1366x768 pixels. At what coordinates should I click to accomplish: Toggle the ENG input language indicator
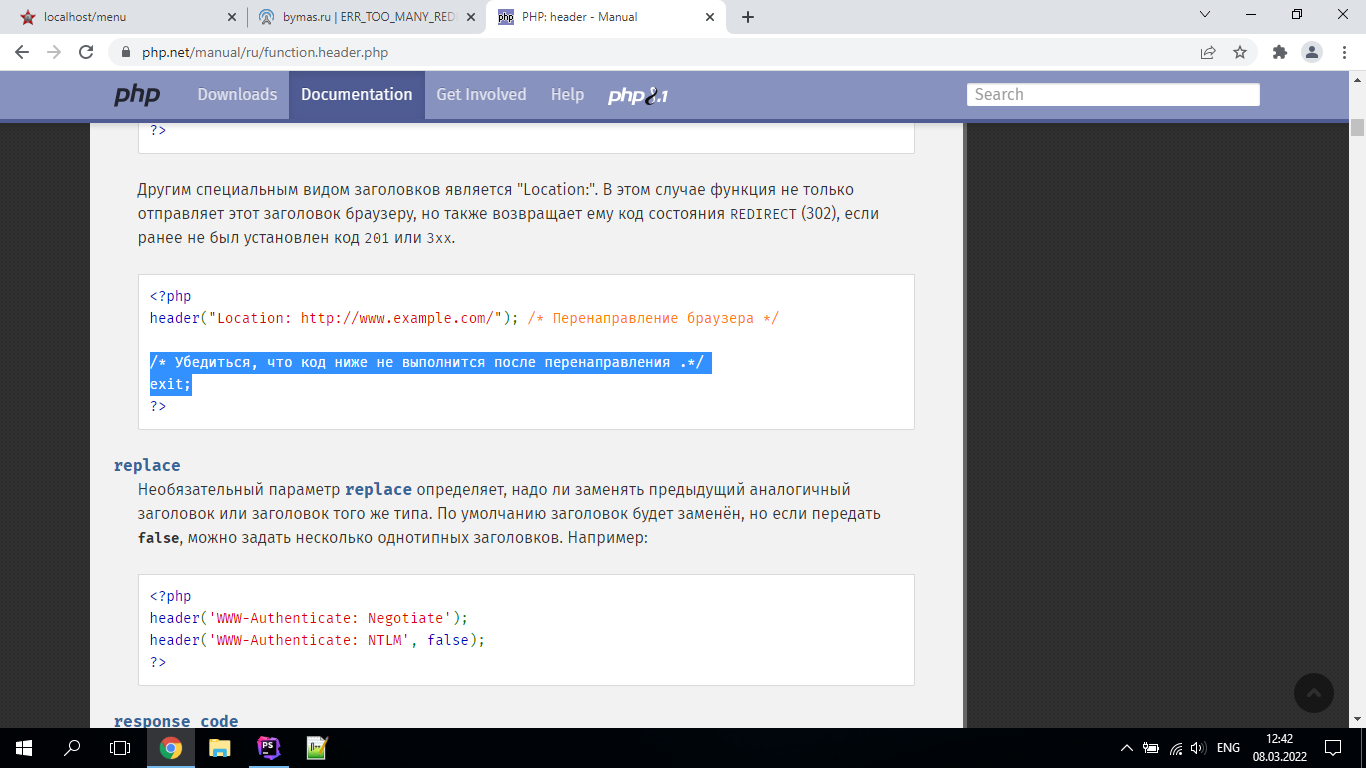(1228, 748)
